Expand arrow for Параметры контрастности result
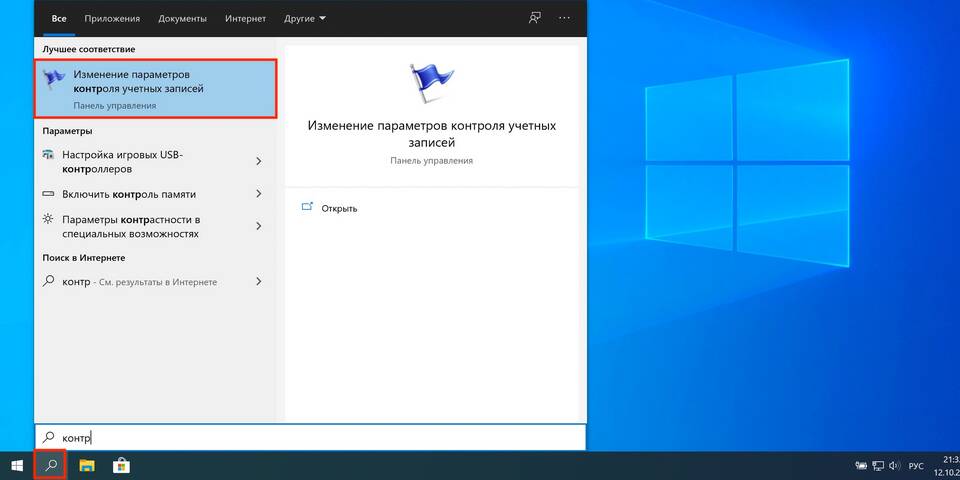960x480 pixels. (259, 226)
